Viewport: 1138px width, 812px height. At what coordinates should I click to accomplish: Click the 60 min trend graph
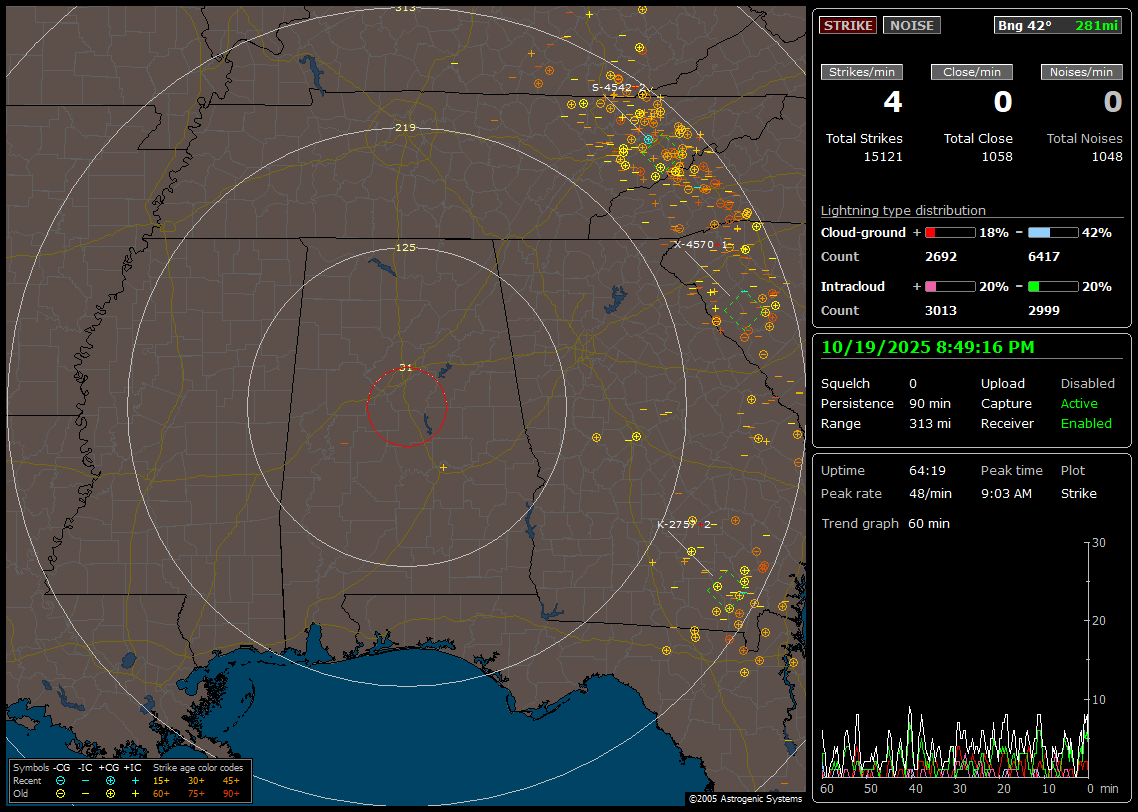coord(955,700)
